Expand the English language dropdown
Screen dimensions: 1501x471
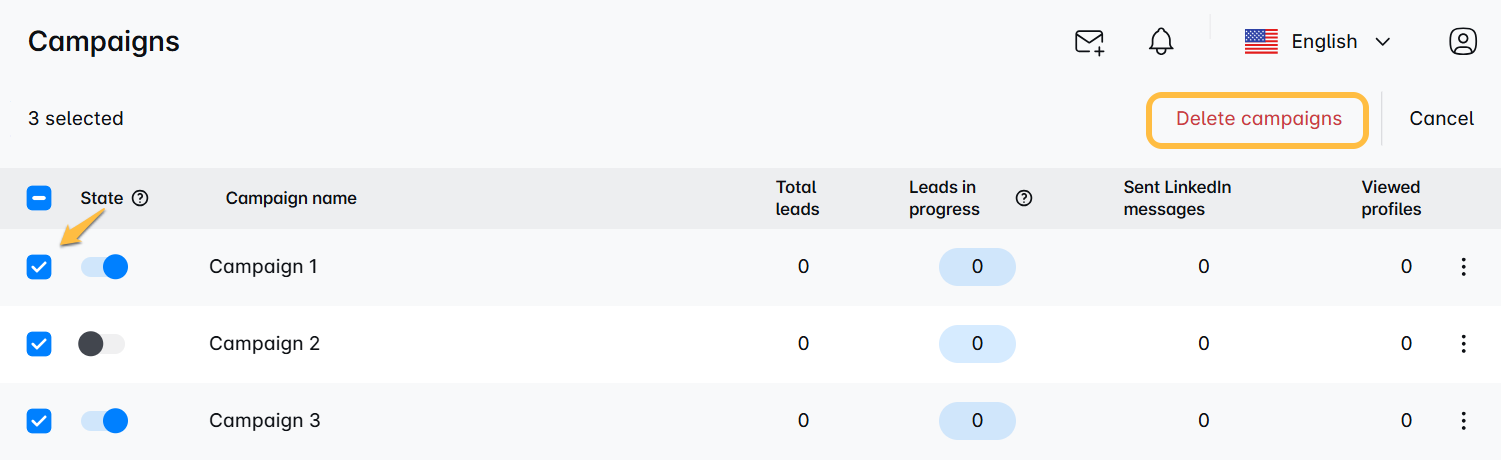click(1318, 41)
